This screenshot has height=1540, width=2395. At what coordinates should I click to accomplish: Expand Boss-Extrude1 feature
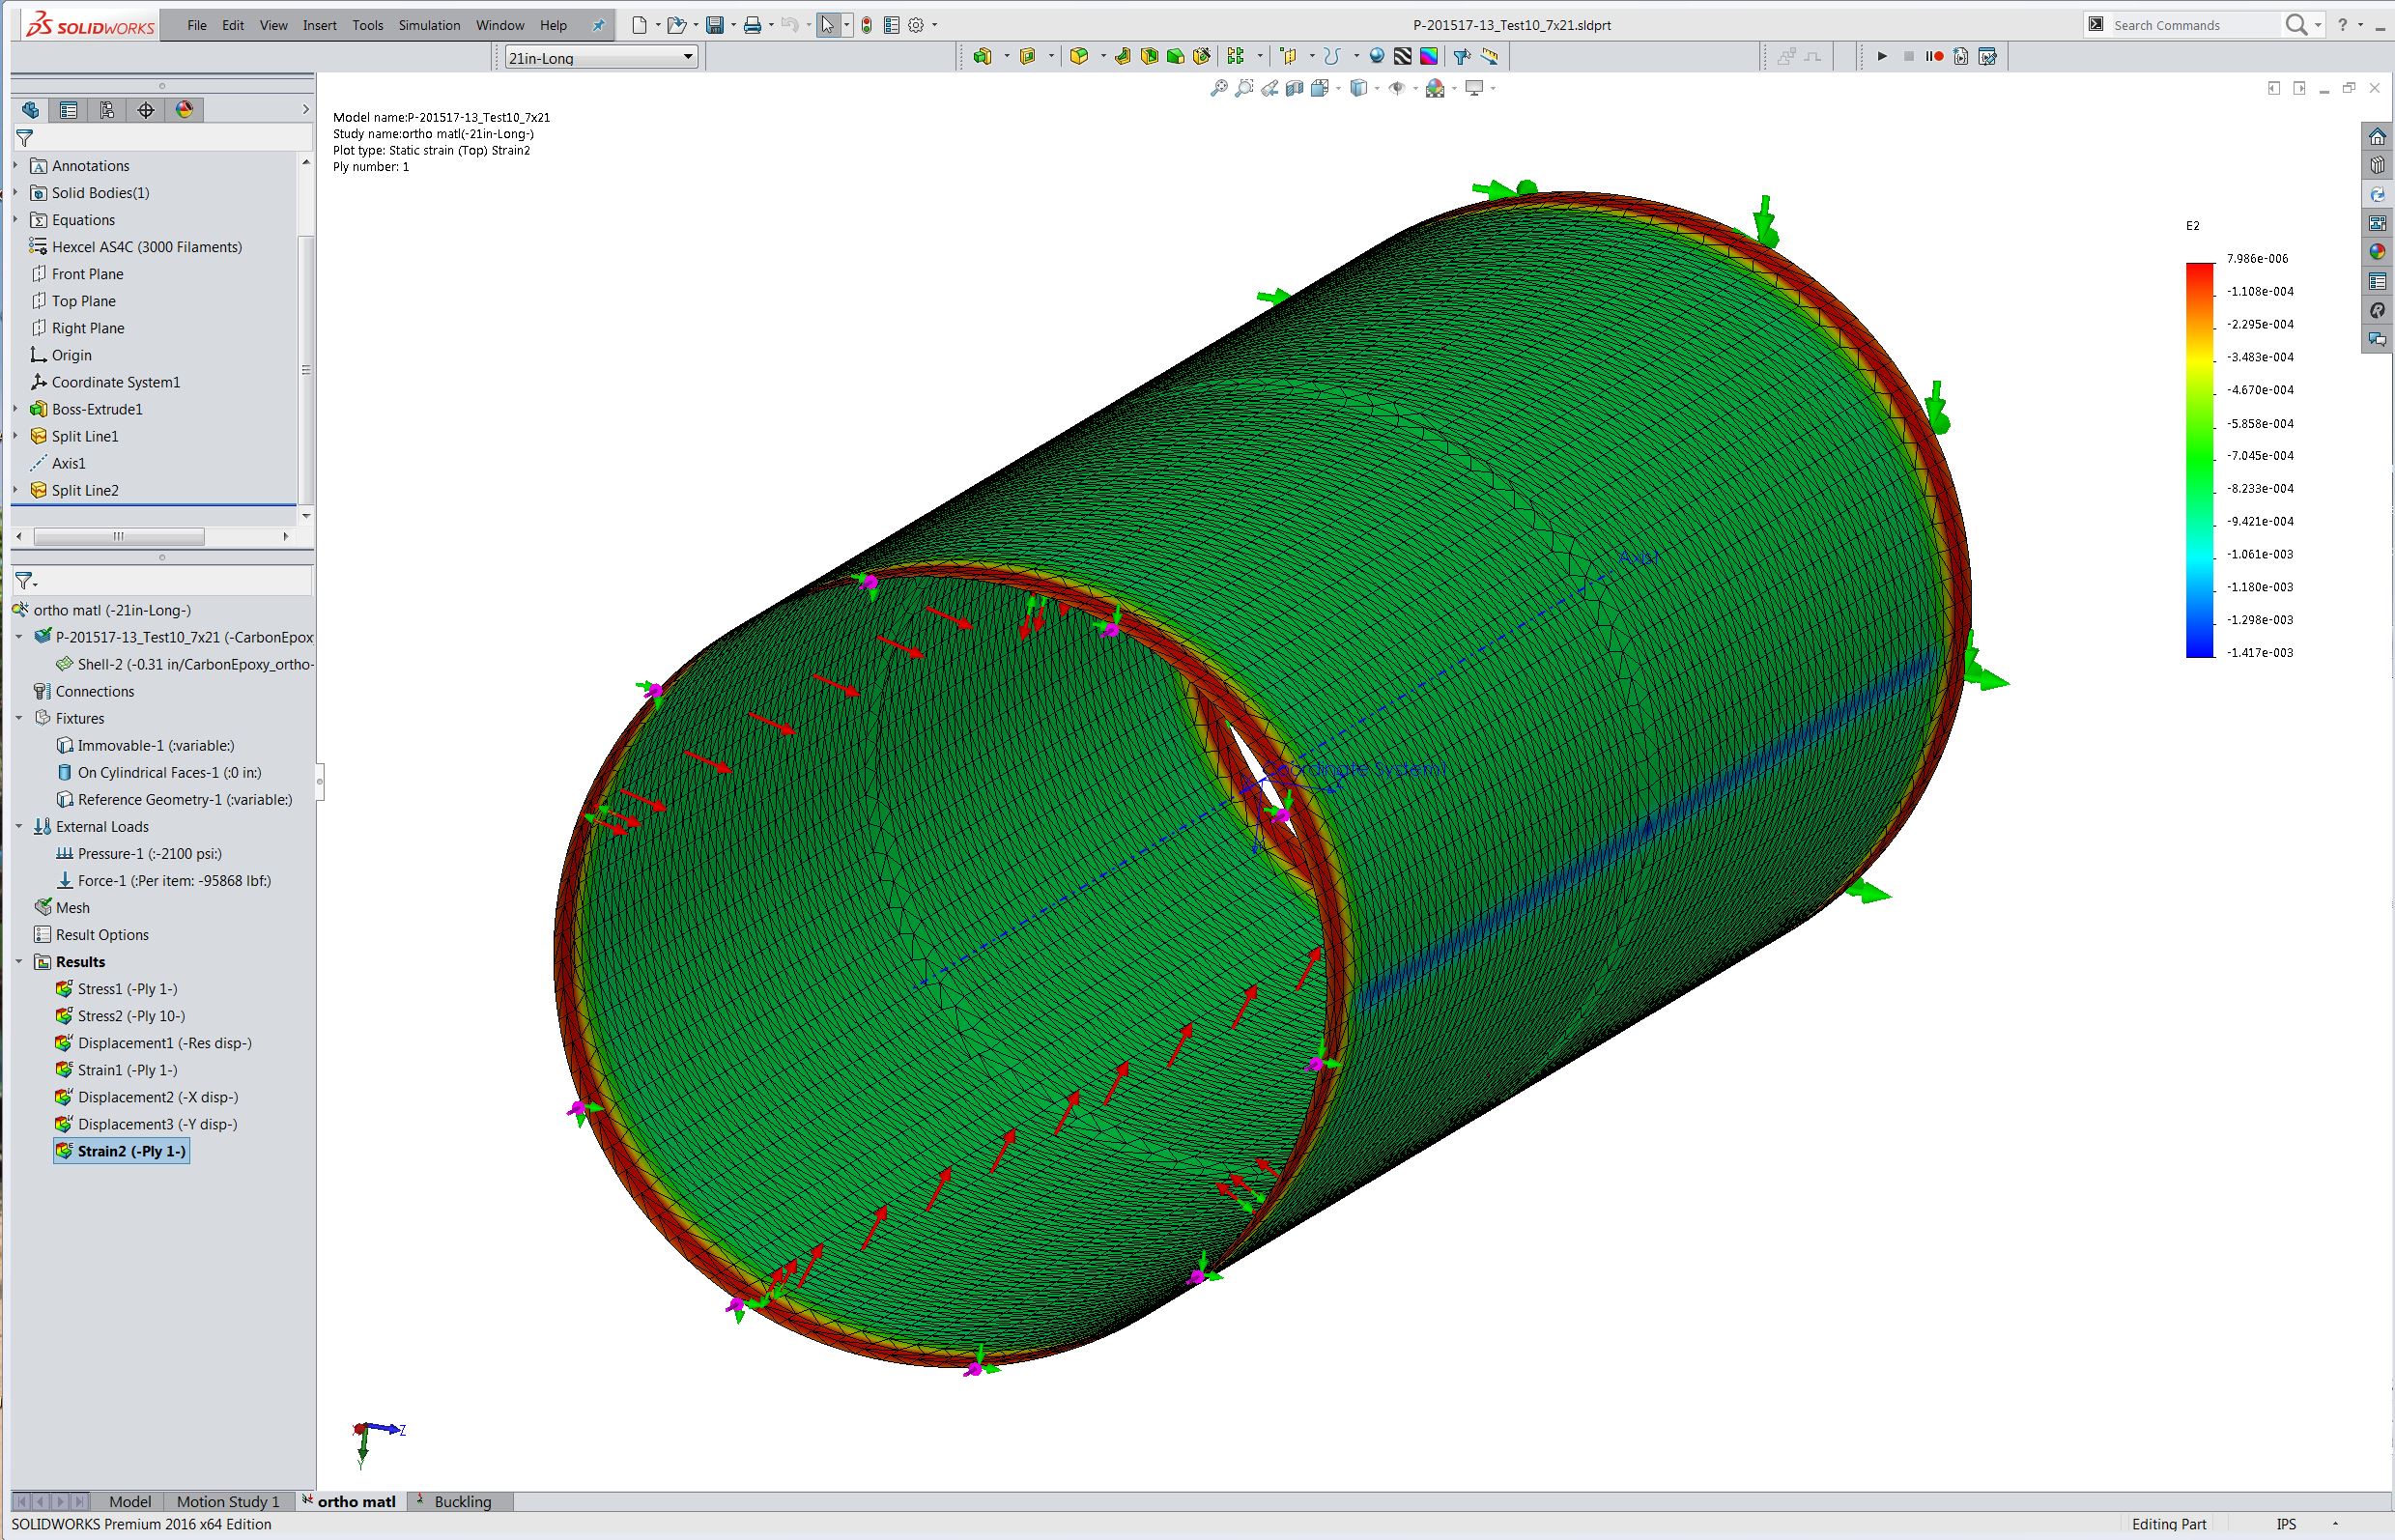coord(16,408)
